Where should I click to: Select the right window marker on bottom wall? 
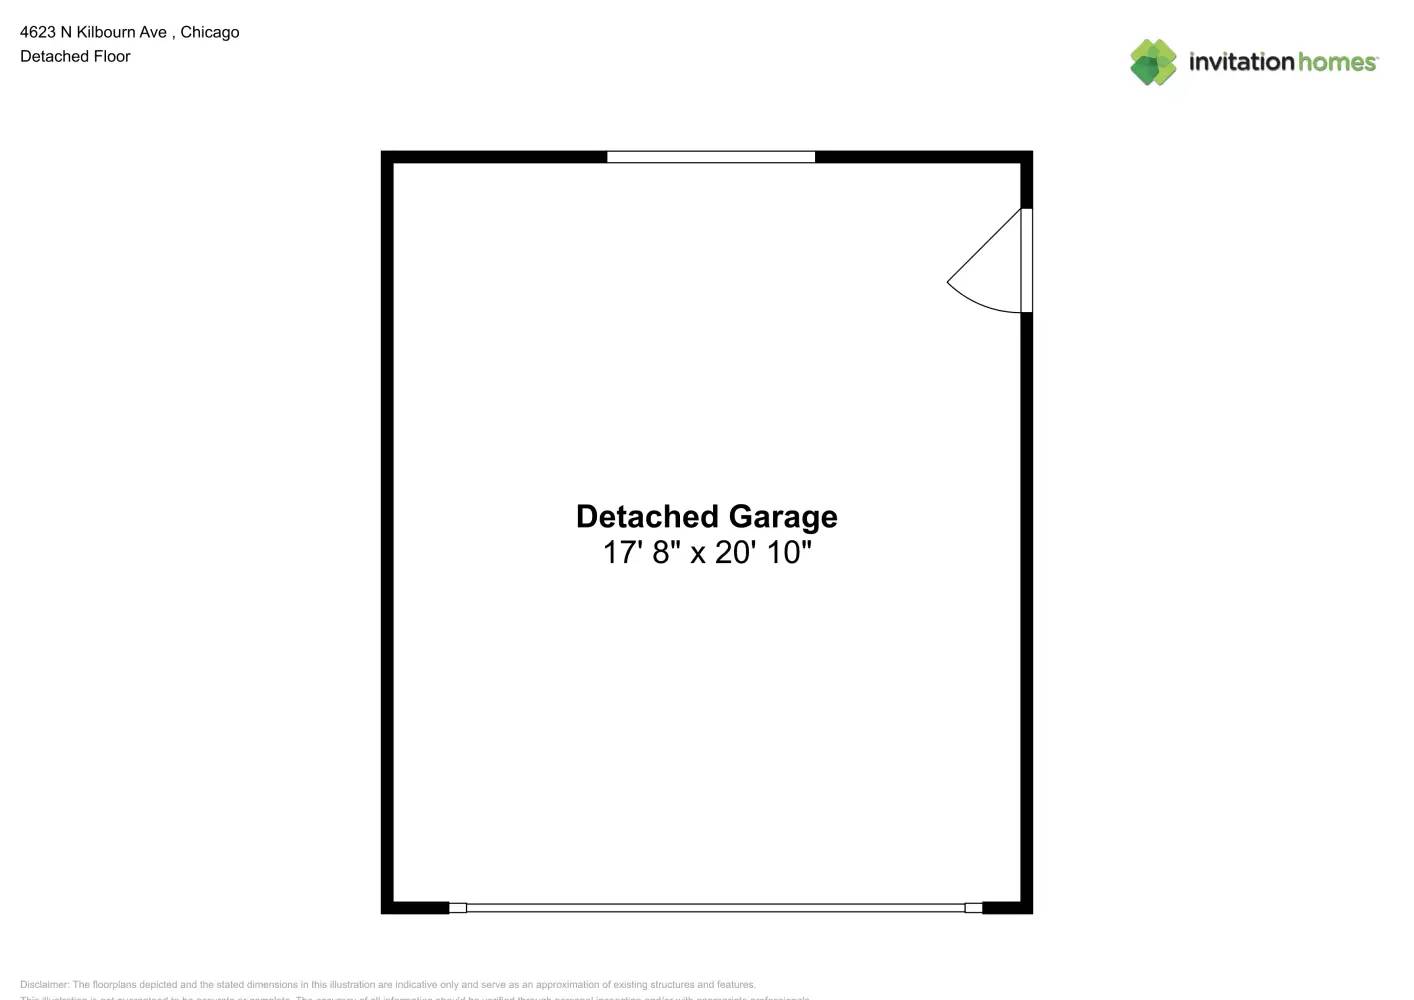coord(972,908)
